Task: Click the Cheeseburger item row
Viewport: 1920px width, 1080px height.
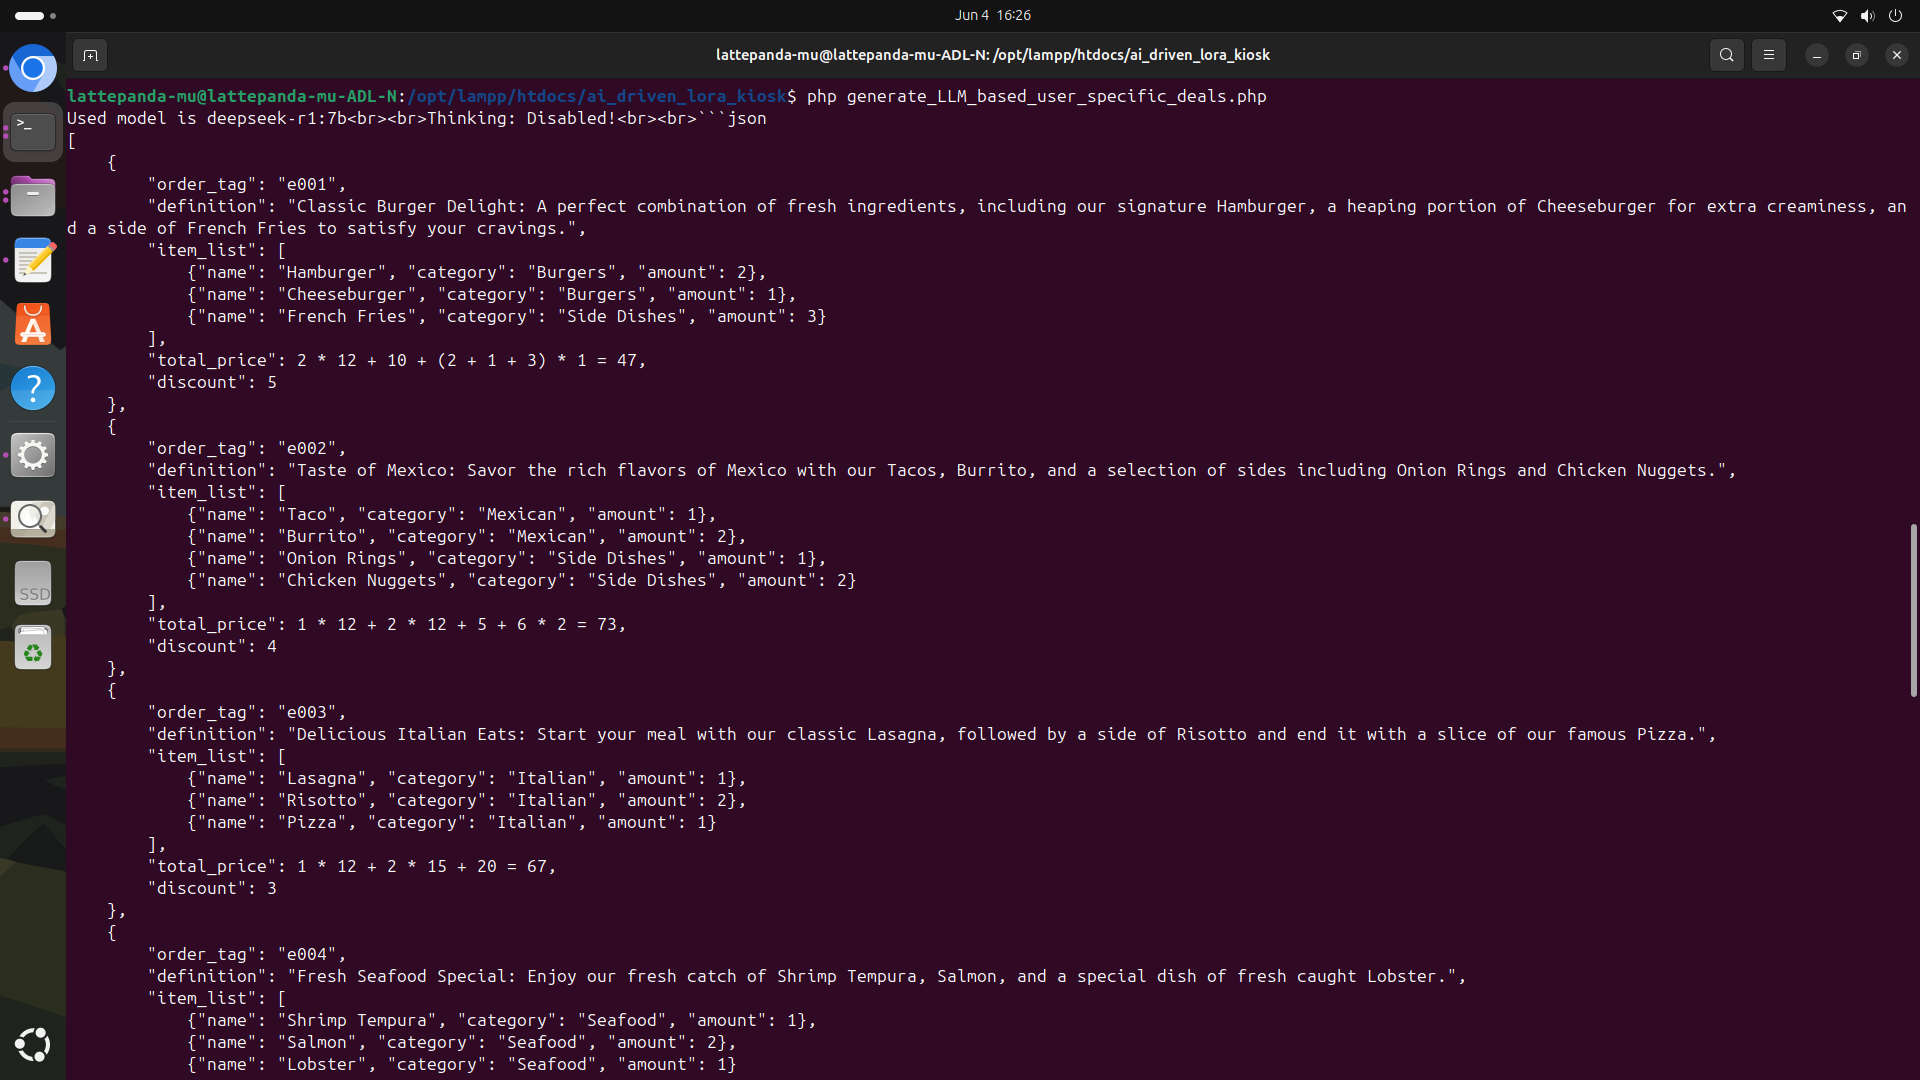Action: pos(491,294)
